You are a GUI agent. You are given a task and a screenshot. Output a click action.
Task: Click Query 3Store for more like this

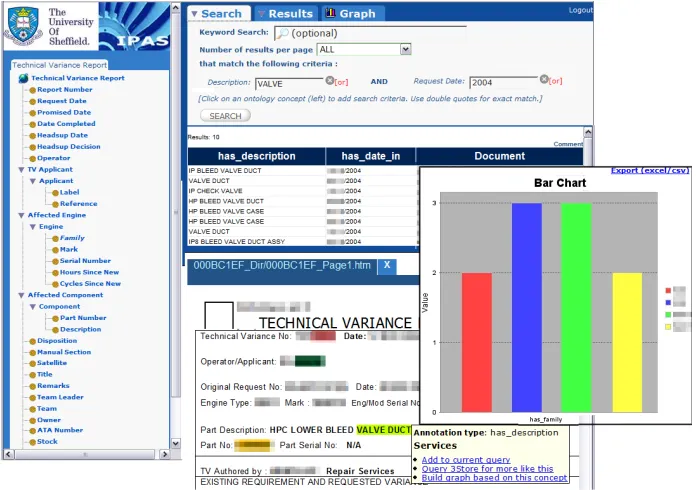coord(487,469)
